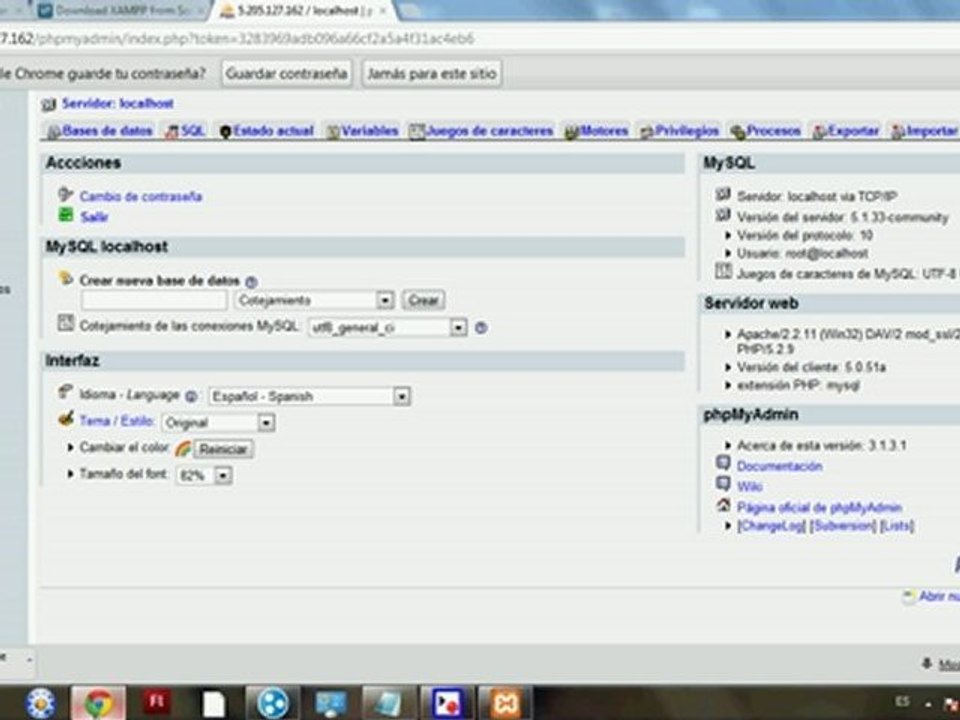Open the Español - Spanish language dropdown
This screenshot has height=720, width=960.
pos(310,396)
